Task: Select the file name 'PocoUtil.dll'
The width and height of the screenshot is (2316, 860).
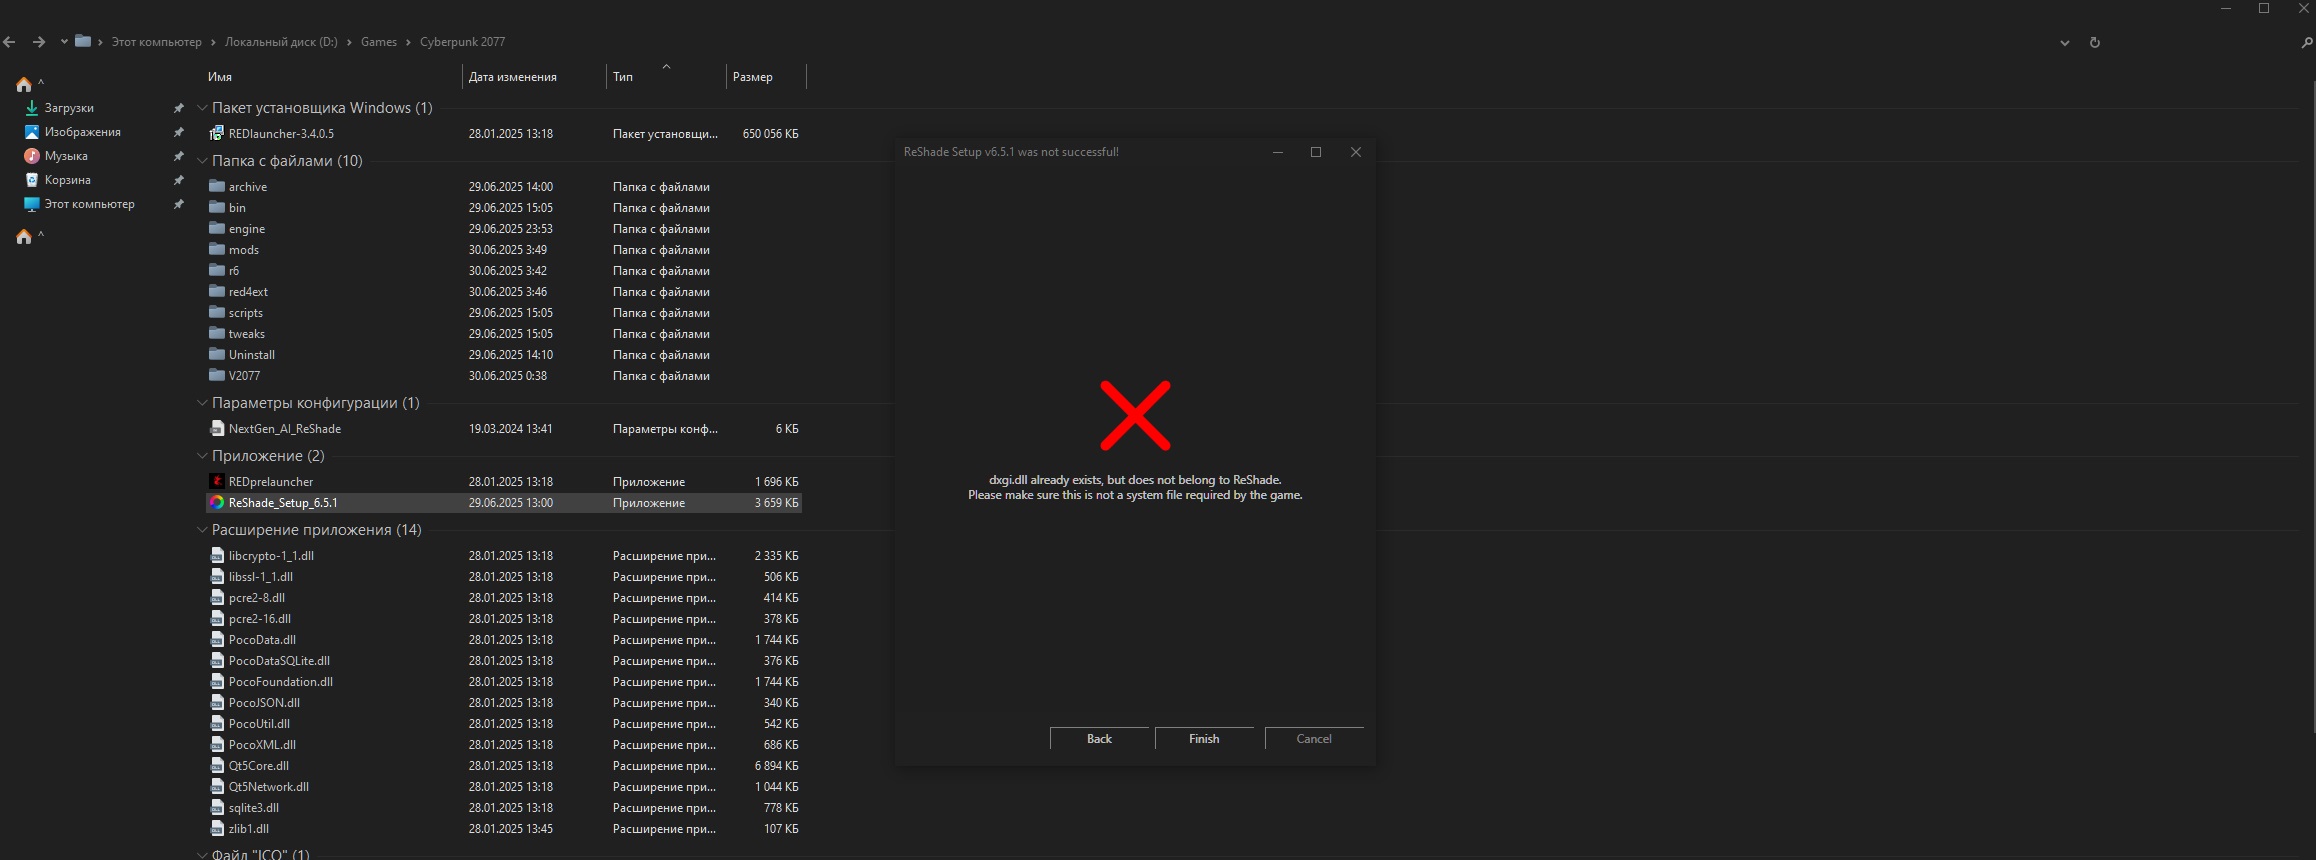Action: [259, 724]
